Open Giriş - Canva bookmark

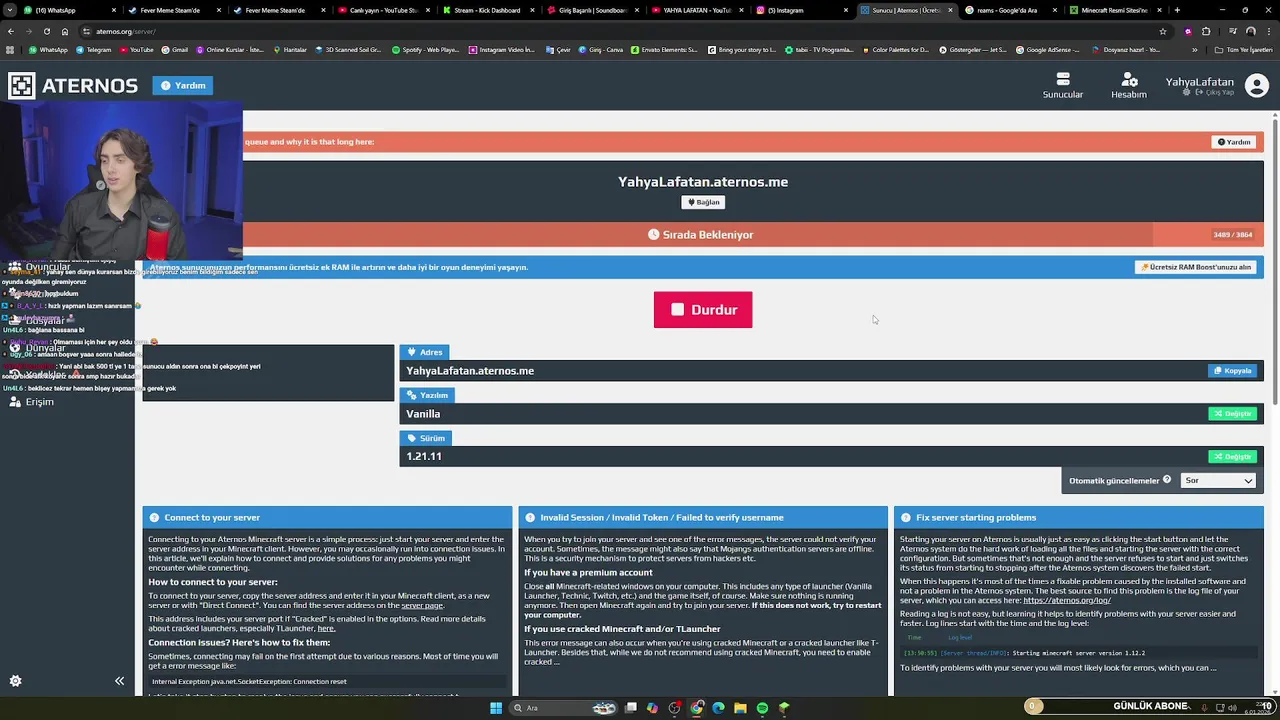point(600,49)
